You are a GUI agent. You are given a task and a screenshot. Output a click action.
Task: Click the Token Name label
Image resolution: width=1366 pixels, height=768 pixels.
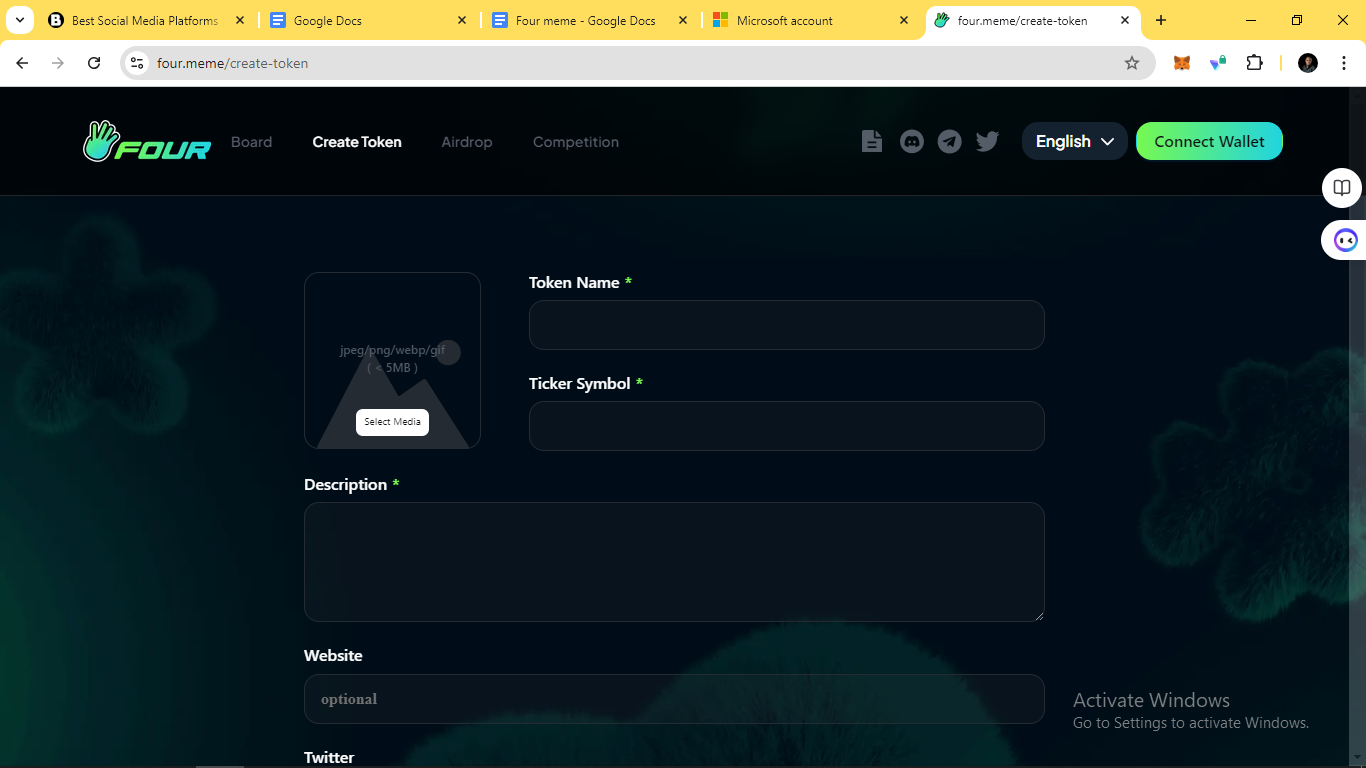(574, 283)
